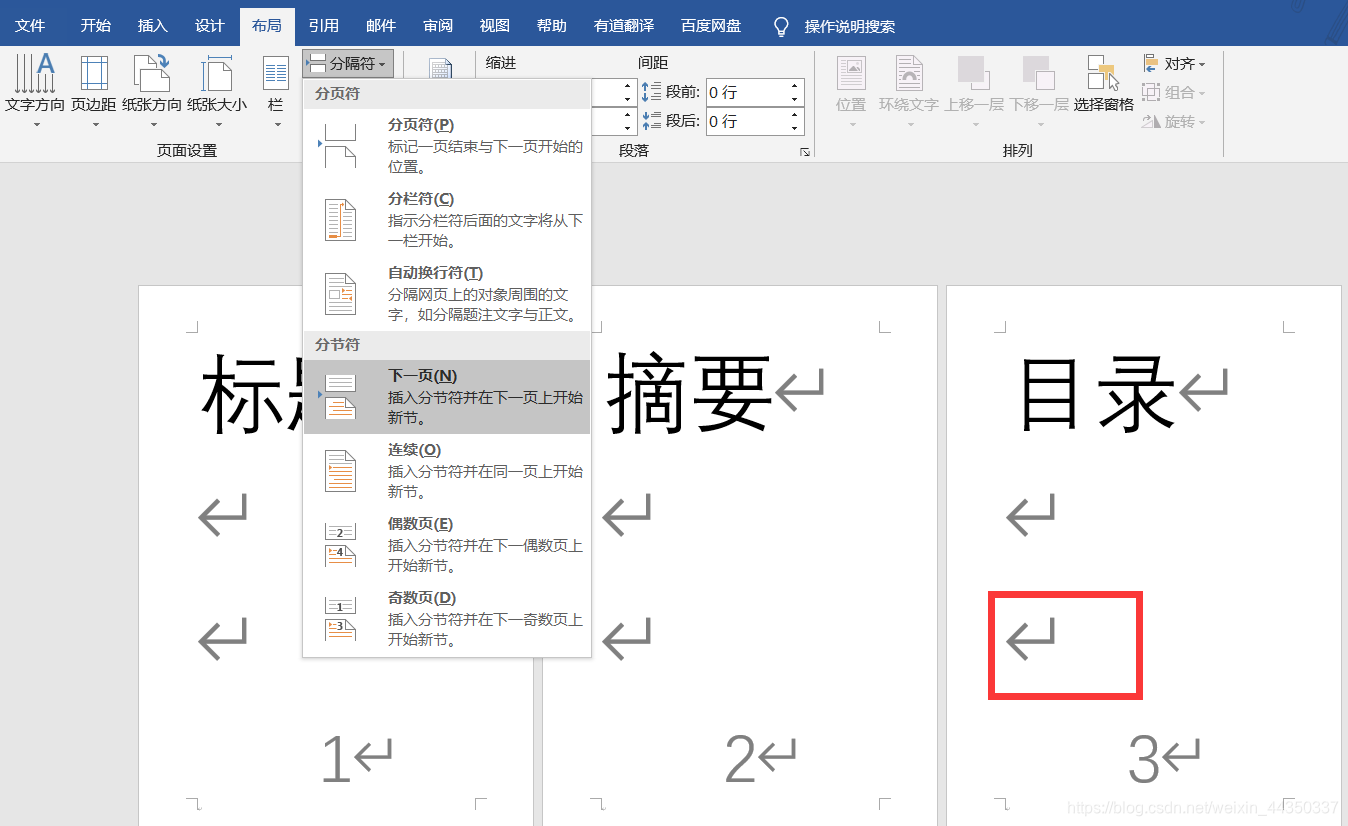Viewport: 1348px width, 826px height.
Task: Select 分栏符(C) column break option
Action: click(x=447, y=220)
